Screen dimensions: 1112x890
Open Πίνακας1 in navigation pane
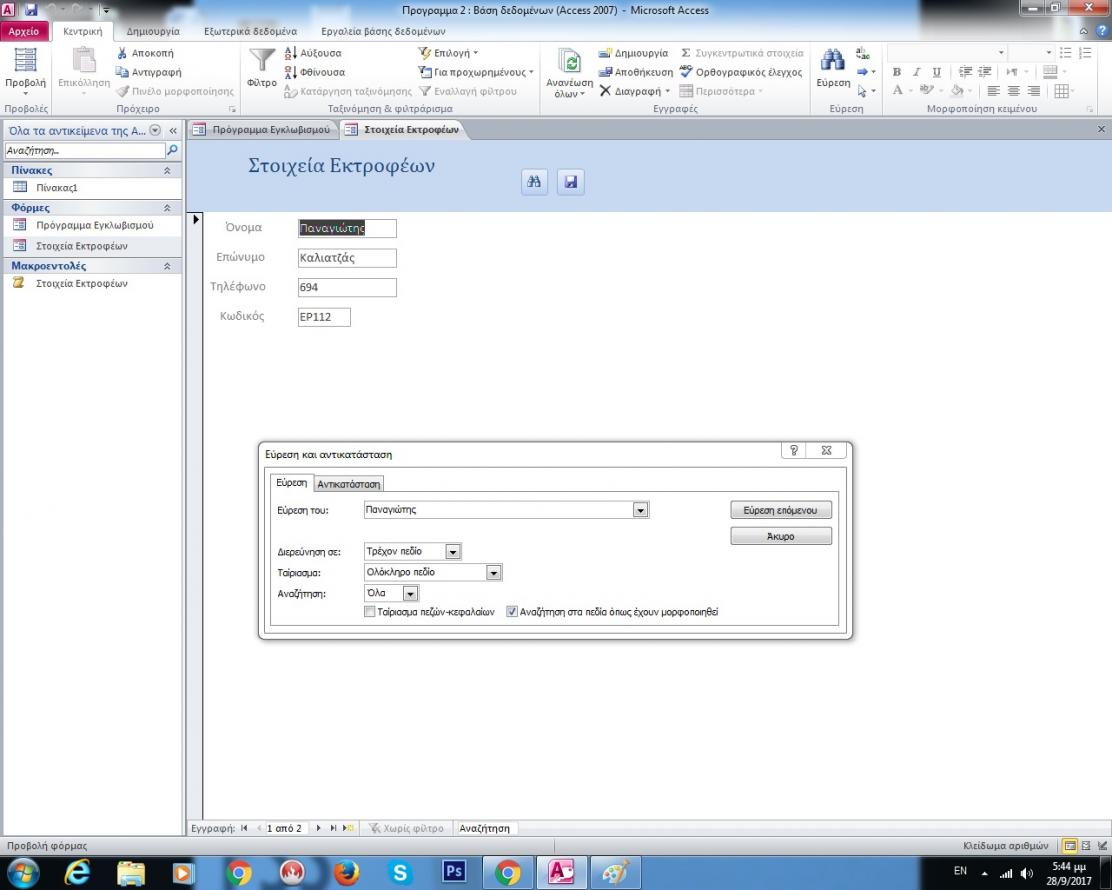[x=57, y=188]
